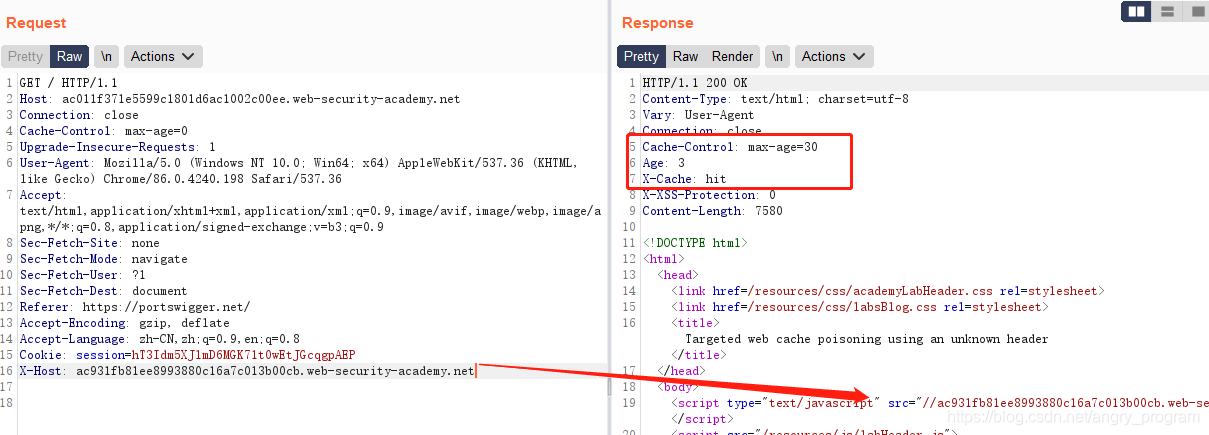The image size is (1209, 435).
Task: Switch to side-by-side split layout icon
Action: coord(1136,12)
